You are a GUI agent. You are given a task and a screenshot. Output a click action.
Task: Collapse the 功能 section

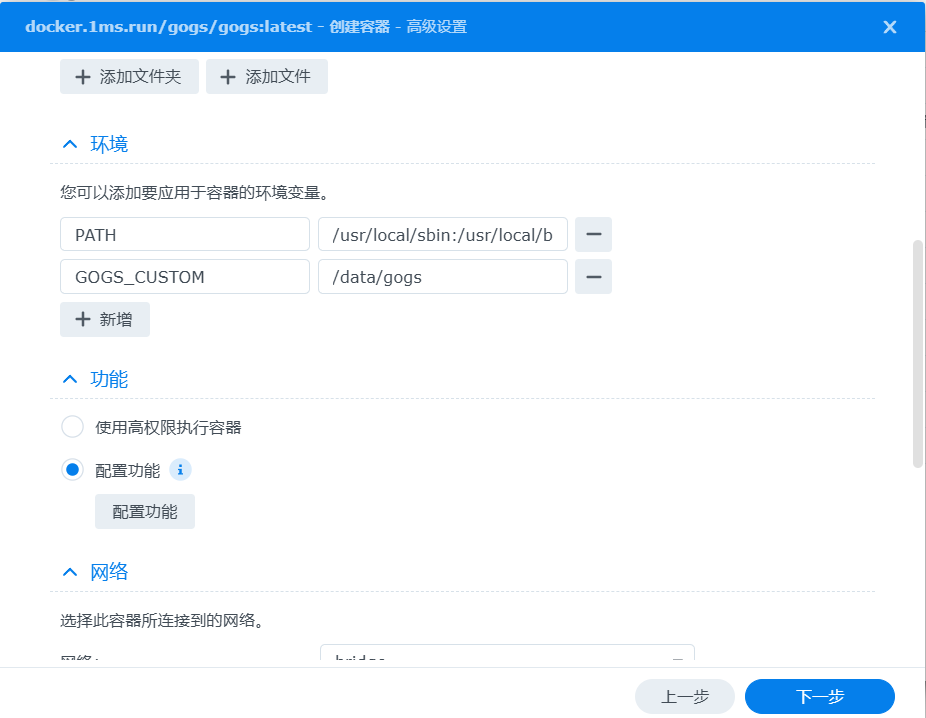[69, 378]
